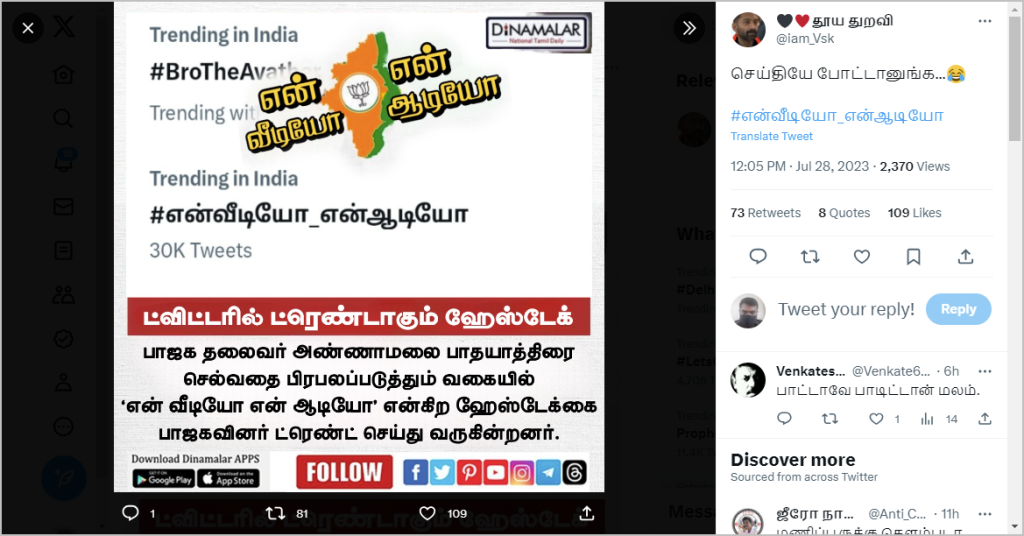Open the Translate Tweet link
This screenshot has height=536, width=1024.
(771, 136)
